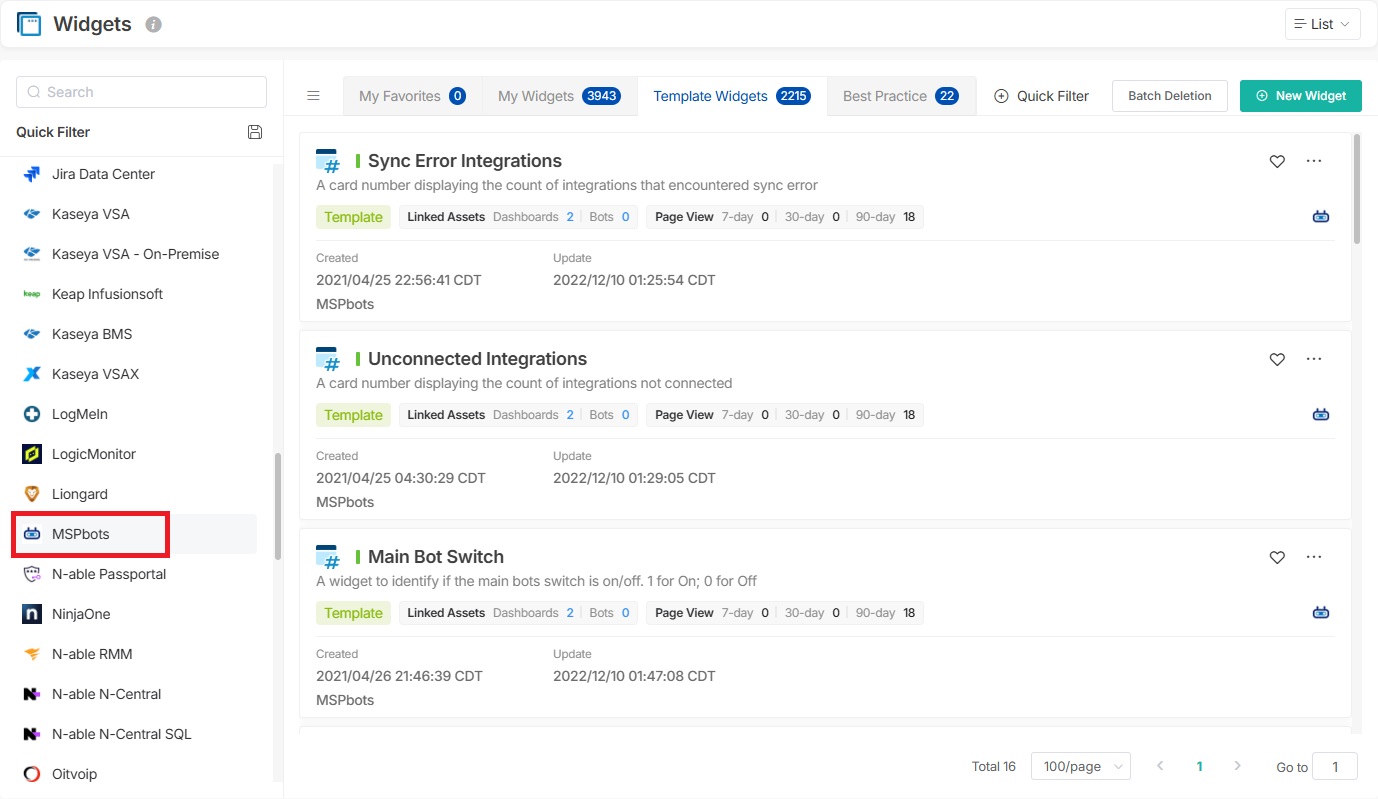
Task: Click the sidebar Search input field
Action: click(141, 92)
